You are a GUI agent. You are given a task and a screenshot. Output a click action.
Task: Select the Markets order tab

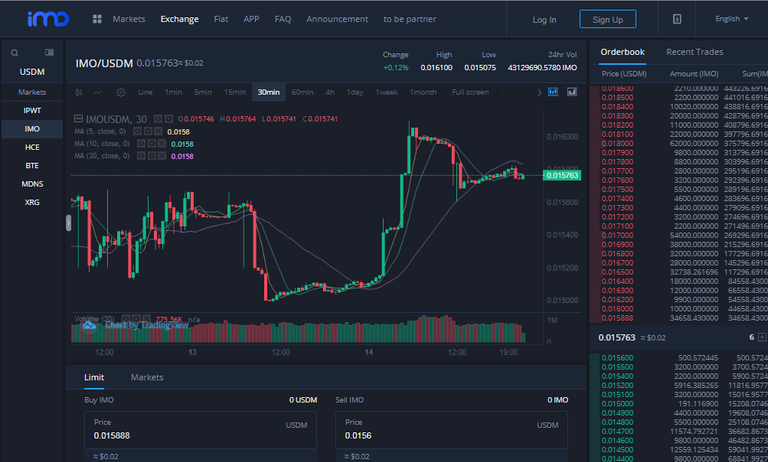[x=147, y=377]
